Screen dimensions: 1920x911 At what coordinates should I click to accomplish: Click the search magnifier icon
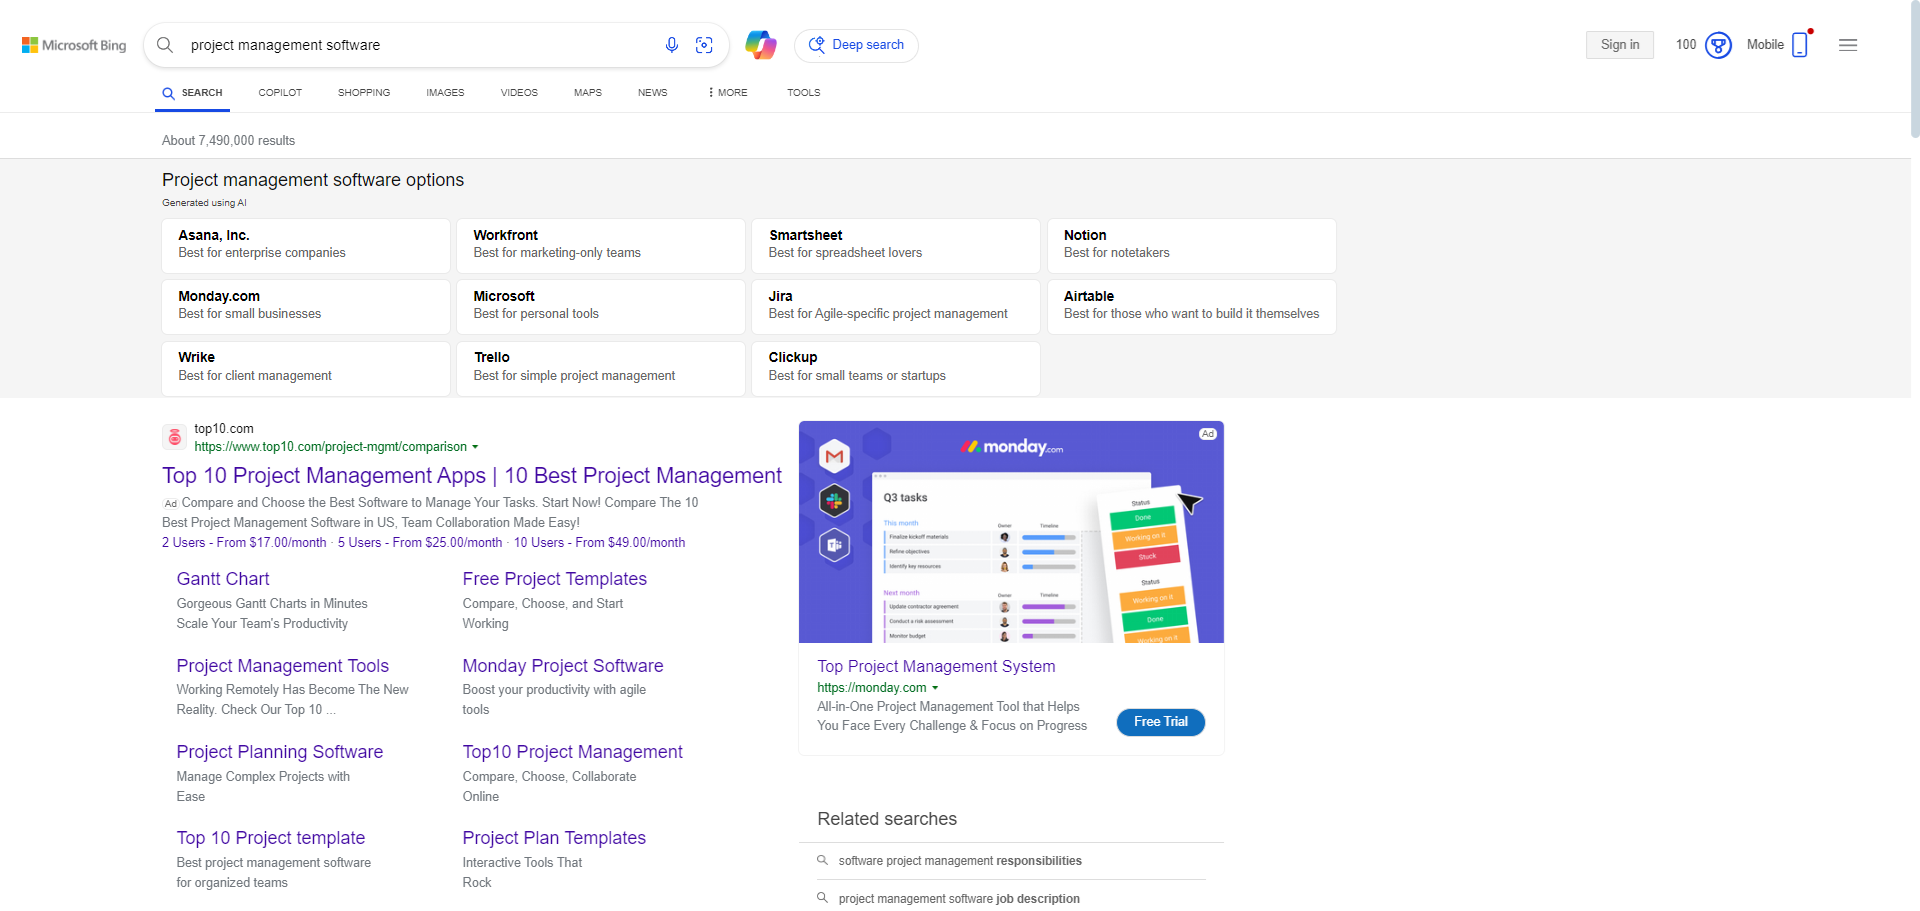click(x=164, y=45)
